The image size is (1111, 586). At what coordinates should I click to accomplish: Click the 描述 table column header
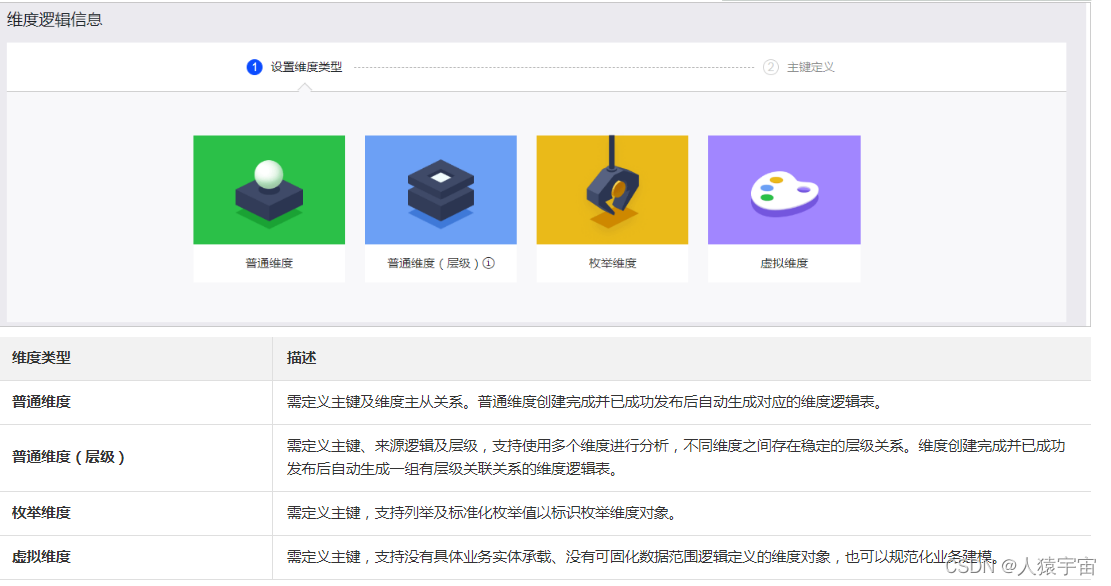(297, 357)
